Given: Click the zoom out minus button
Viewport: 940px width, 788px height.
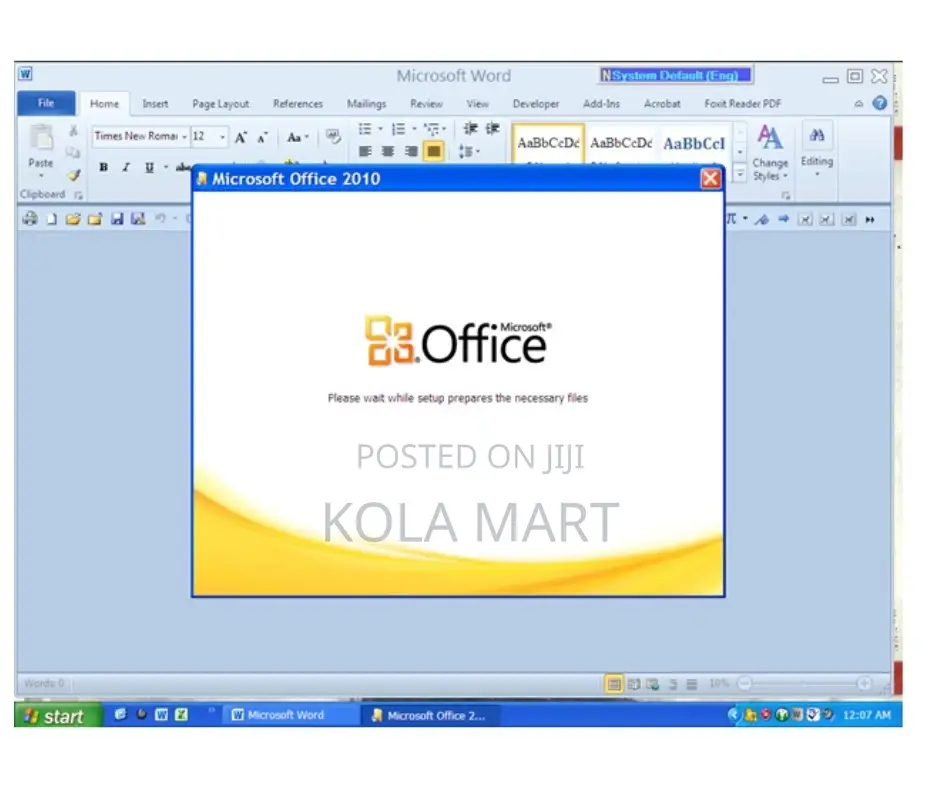Looking at the screenshot, I should point(745,683).
